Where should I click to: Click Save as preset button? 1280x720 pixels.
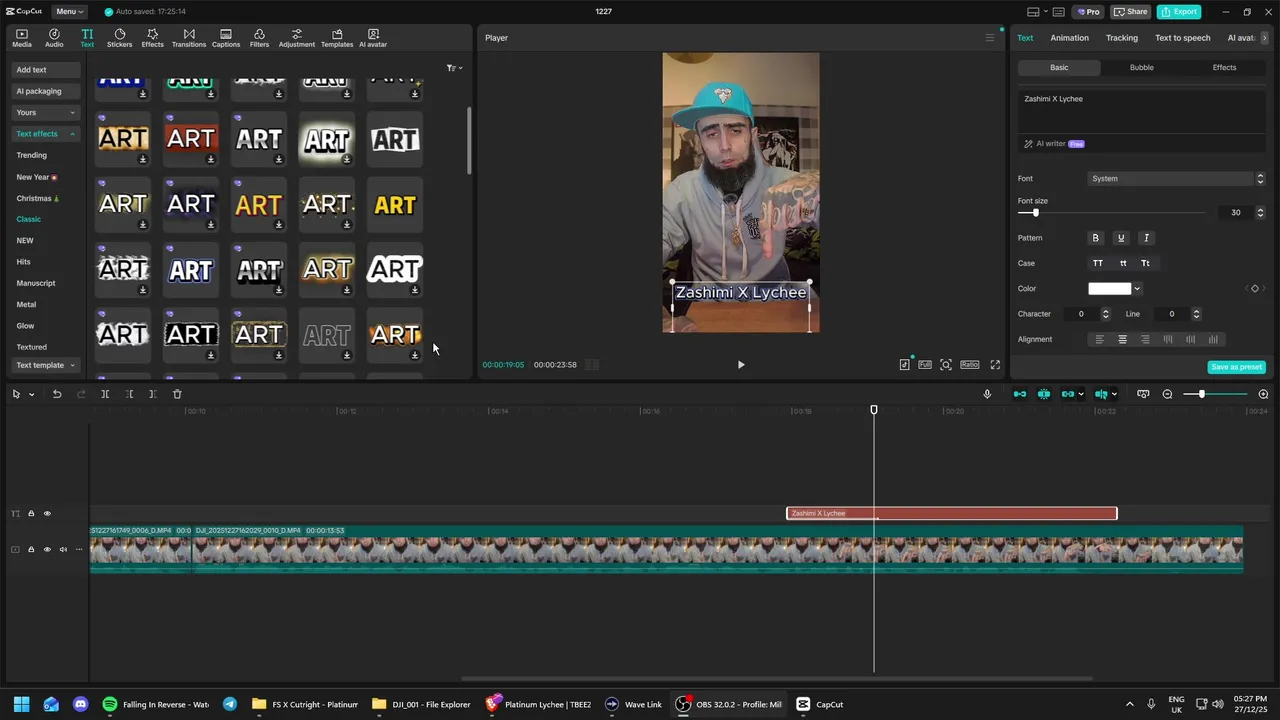[x=1236, y=367]
